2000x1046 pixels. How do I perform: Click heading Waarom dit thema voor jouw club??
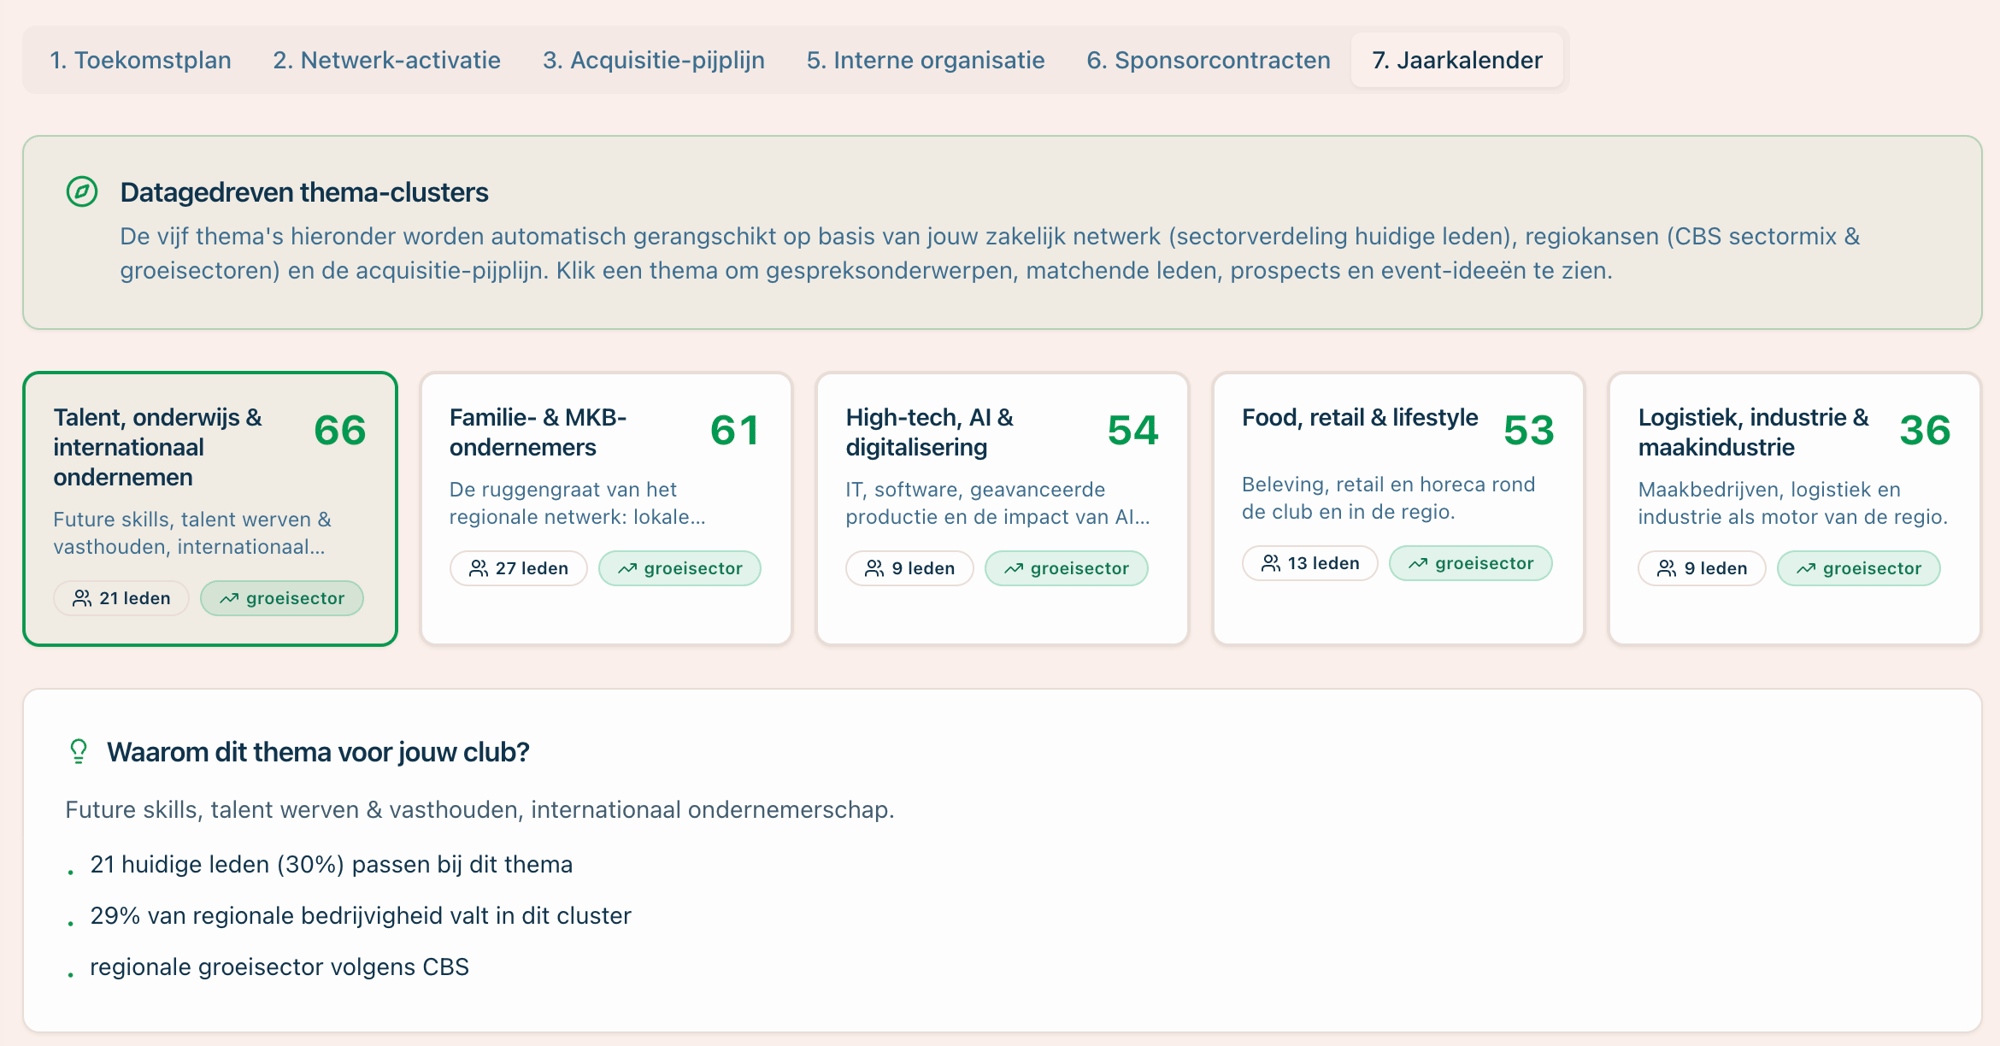(x=318, y=752)
